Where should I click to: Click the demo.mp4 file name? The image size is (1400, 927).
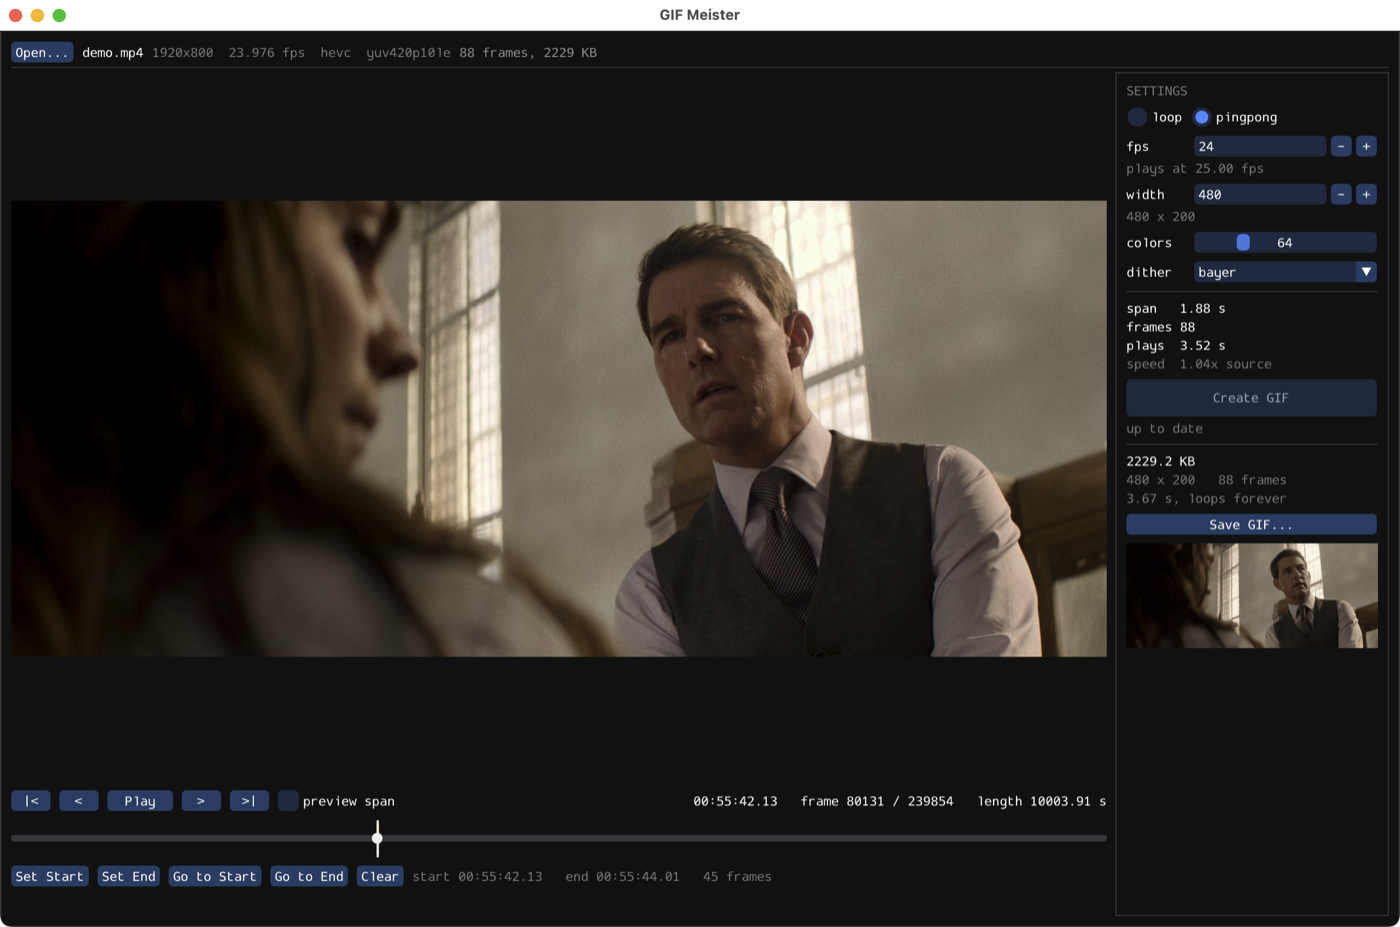(x=112, y=52)
